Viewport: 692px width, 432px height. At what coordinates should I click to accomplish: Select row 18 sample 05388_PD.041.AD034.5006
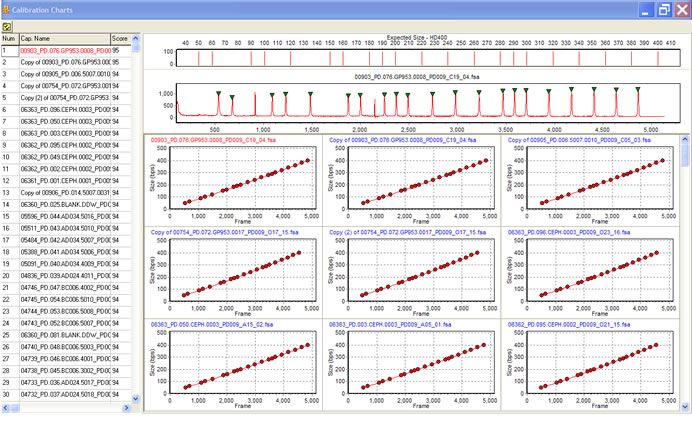(x=66, y=252)
